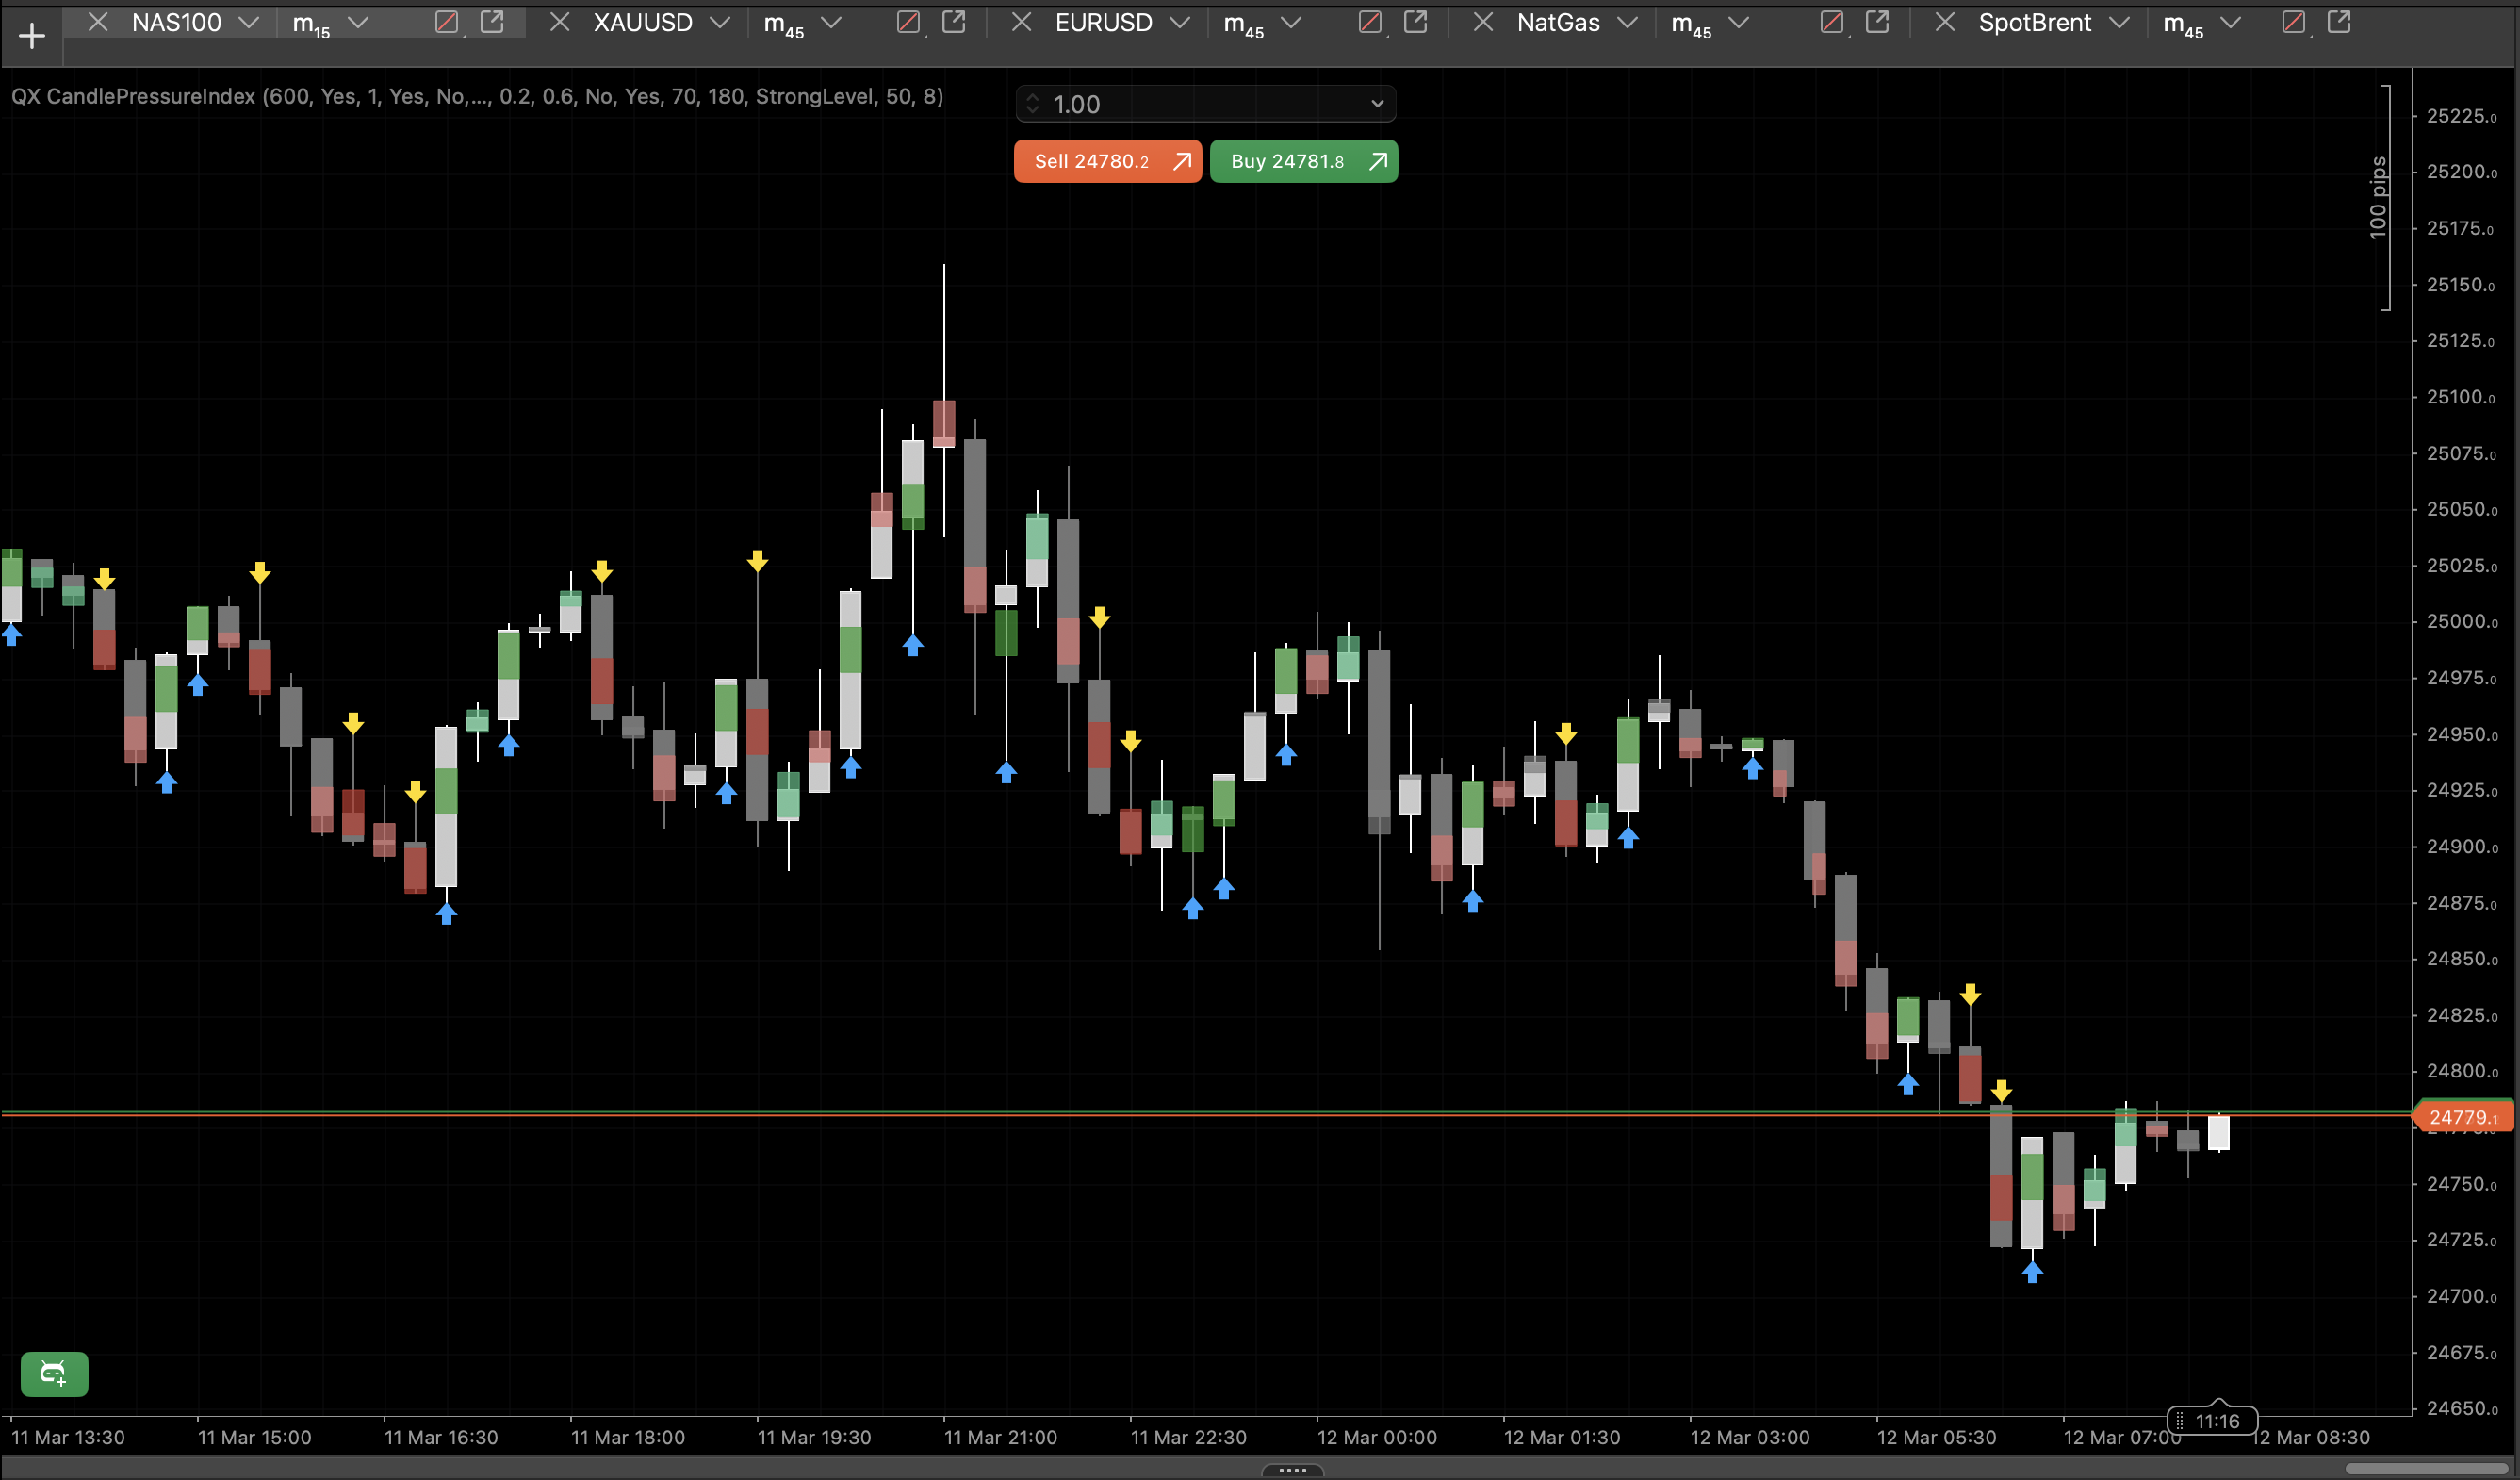Viewport: 2520px width, 1480px height.
Task: Detach the EURUSD chart to new window
Action: [x=1417, y=21]
